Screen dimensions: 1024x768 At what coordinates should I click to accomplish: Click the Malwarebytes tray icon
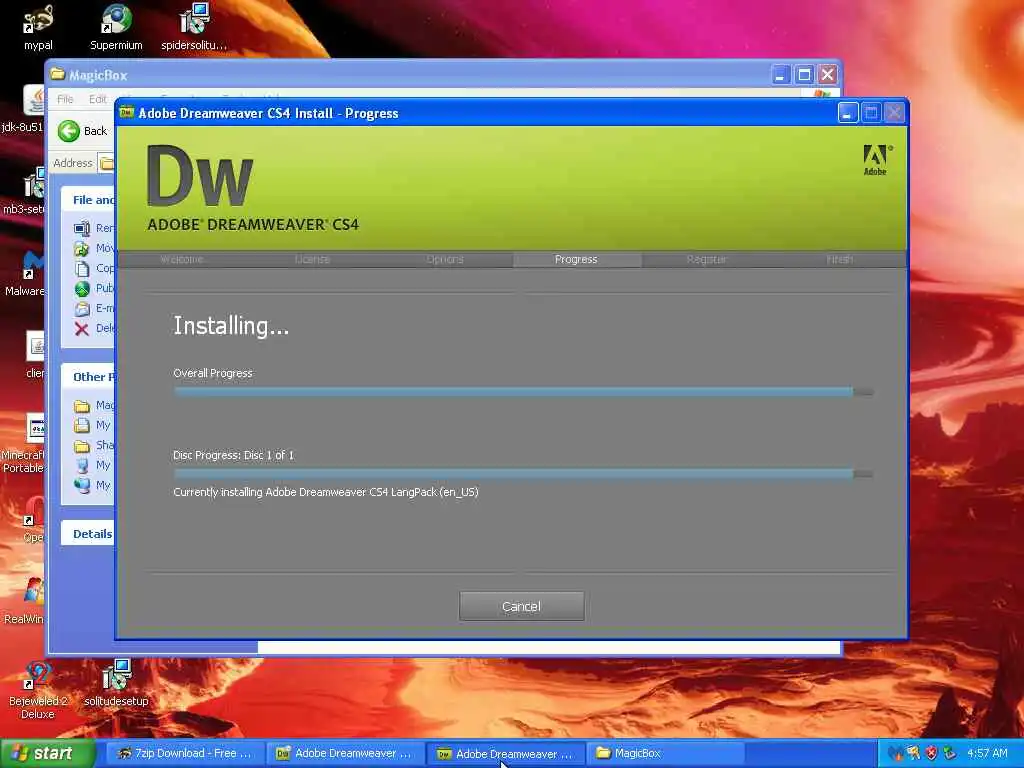[x=895, y=753]
